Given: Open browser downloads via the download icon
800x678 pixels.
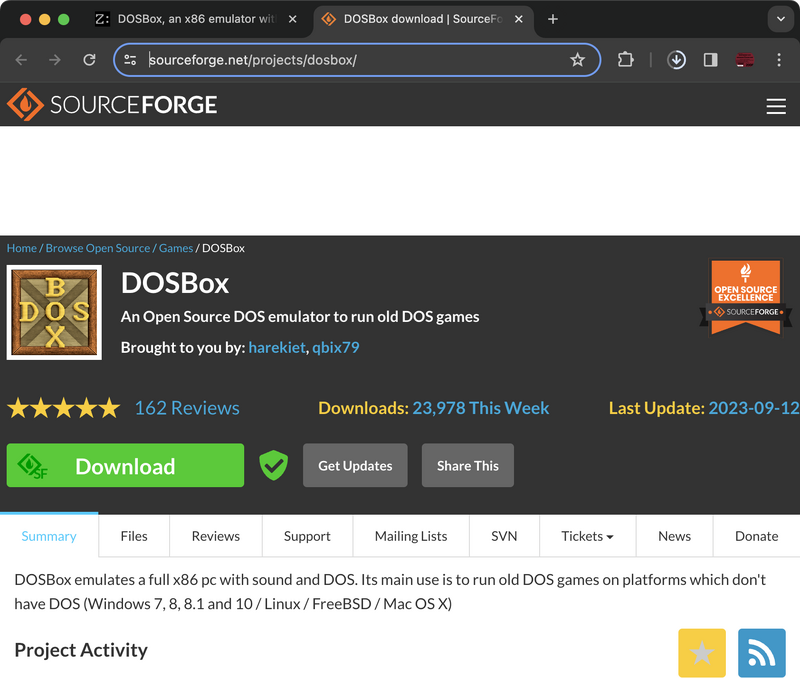Looking at the screenshot, I should (x=676, y=60).
